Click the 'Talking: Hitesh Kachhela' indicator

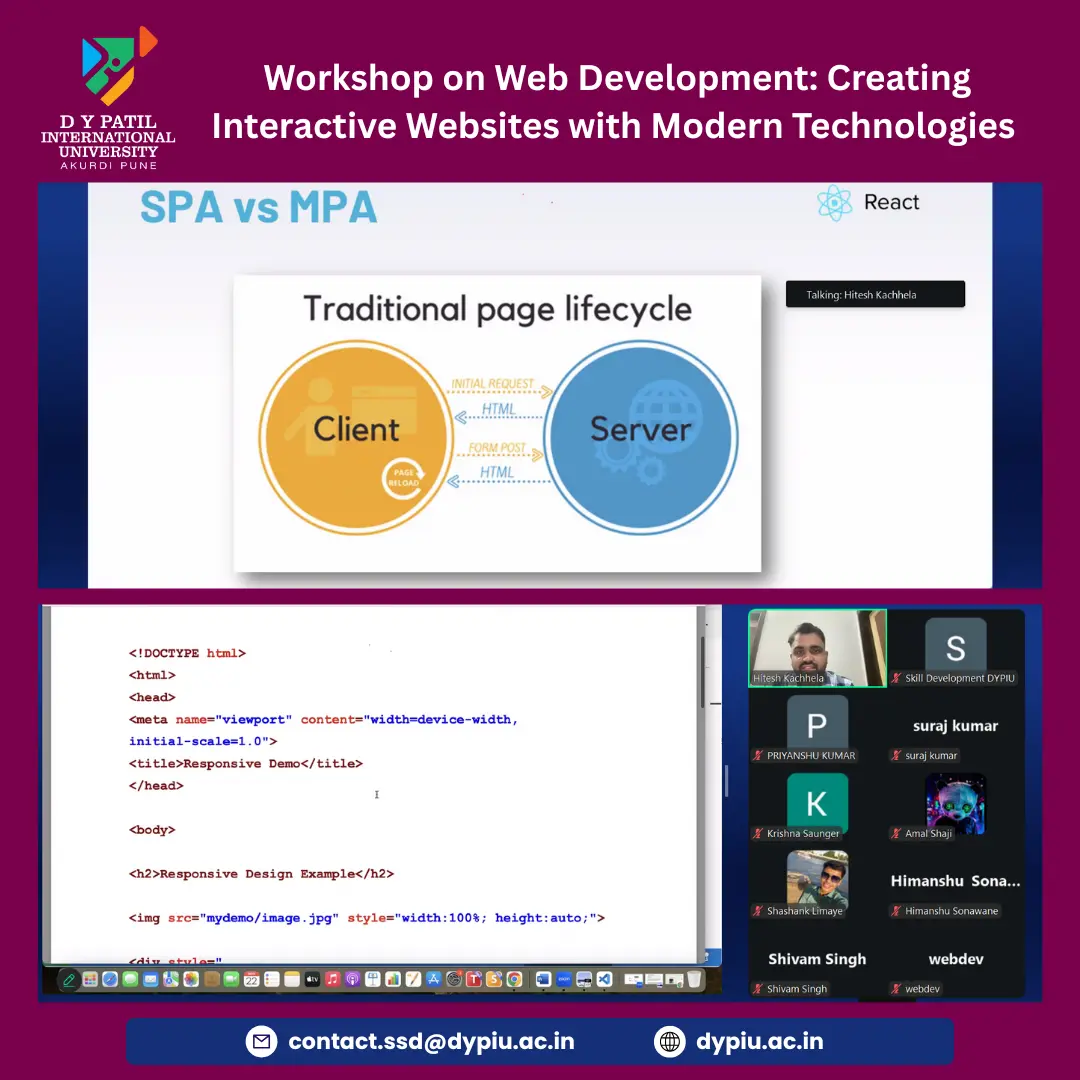tap(875, 294)
